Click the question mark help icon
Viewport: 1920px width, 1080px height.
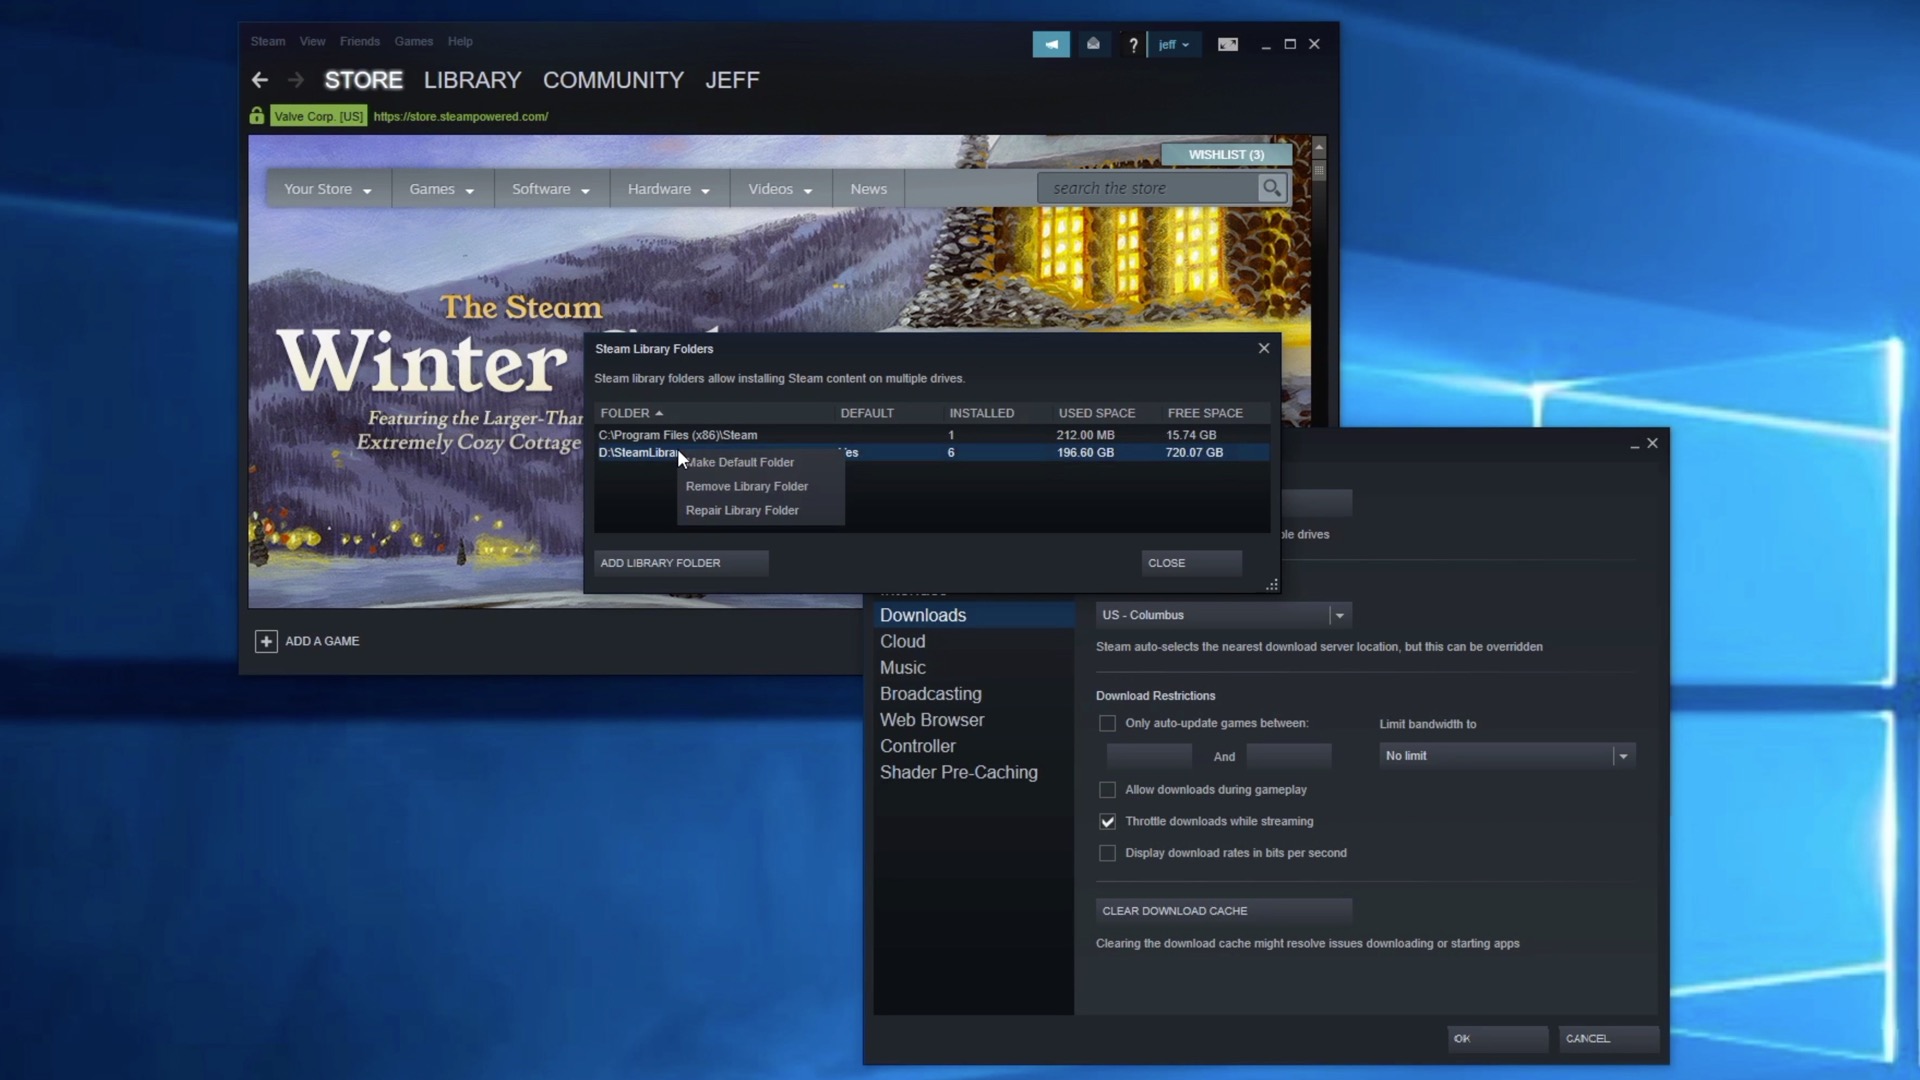coord(1133,45)
